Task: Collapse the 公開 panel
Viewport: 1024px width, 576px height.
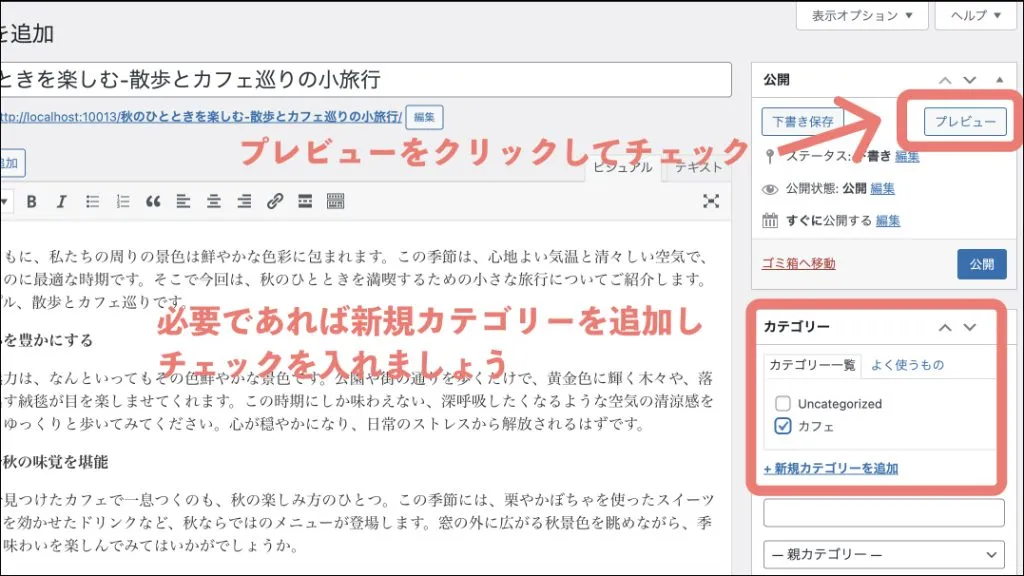Action: pyautogui.click(x=1000, y=80)
